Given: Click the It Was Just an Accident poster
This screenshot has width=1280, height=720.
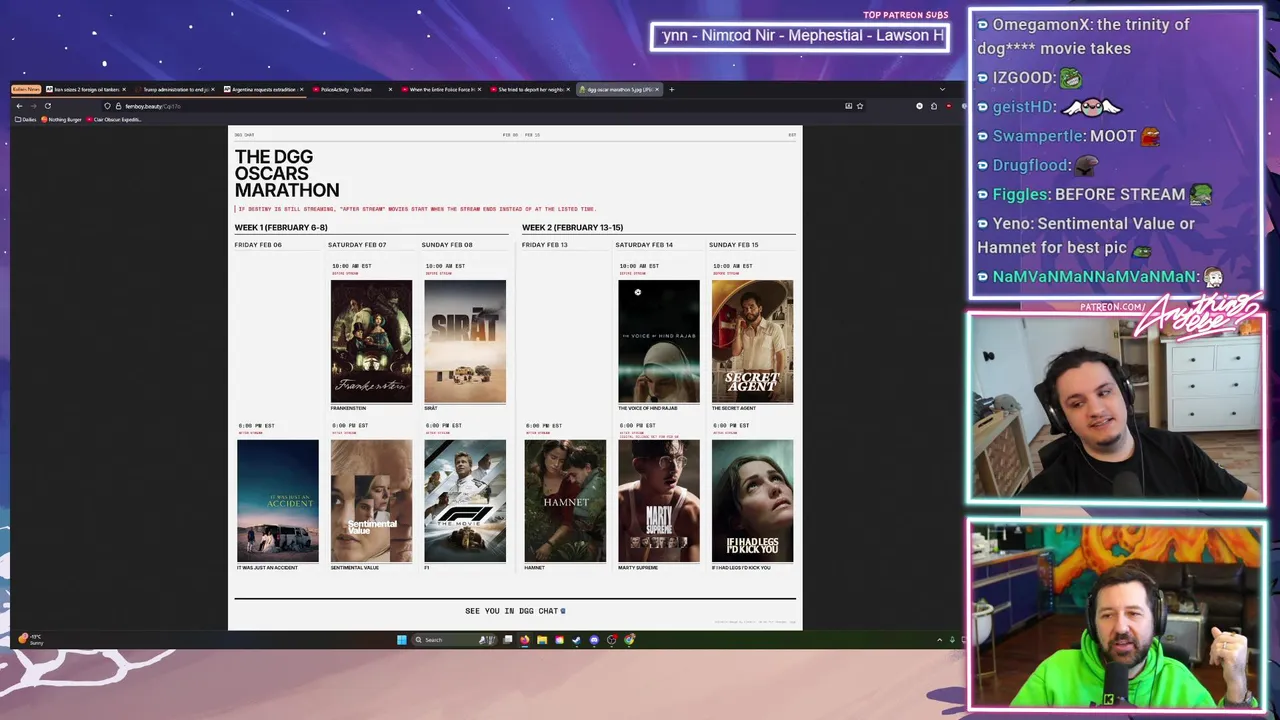Looking at the screenshot, I should click(x=278, y=501).
